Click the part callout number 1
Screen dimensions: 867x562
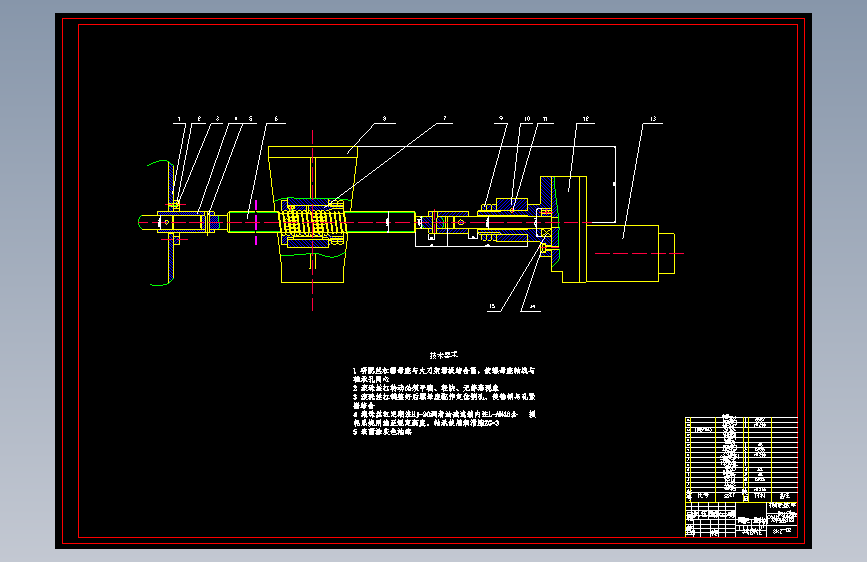[179, 119]
